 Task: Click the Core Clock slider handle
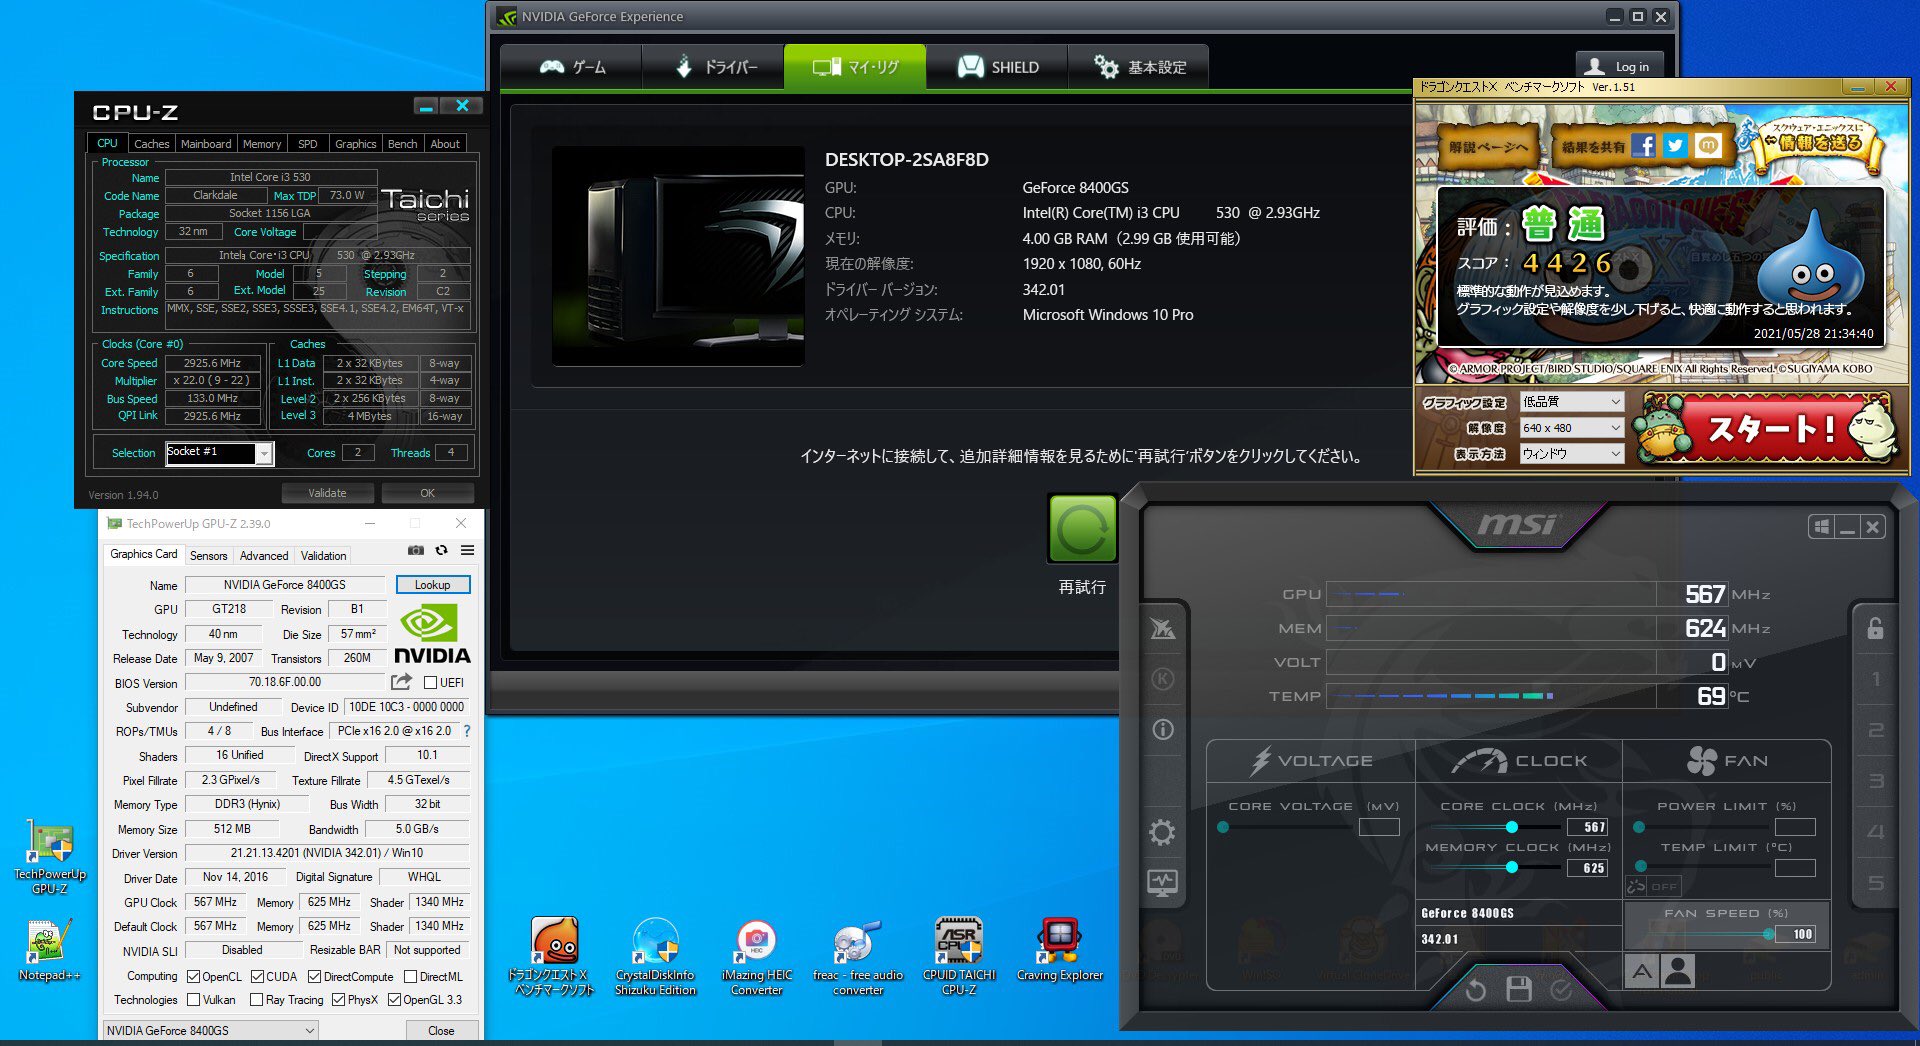(1512, 827)
